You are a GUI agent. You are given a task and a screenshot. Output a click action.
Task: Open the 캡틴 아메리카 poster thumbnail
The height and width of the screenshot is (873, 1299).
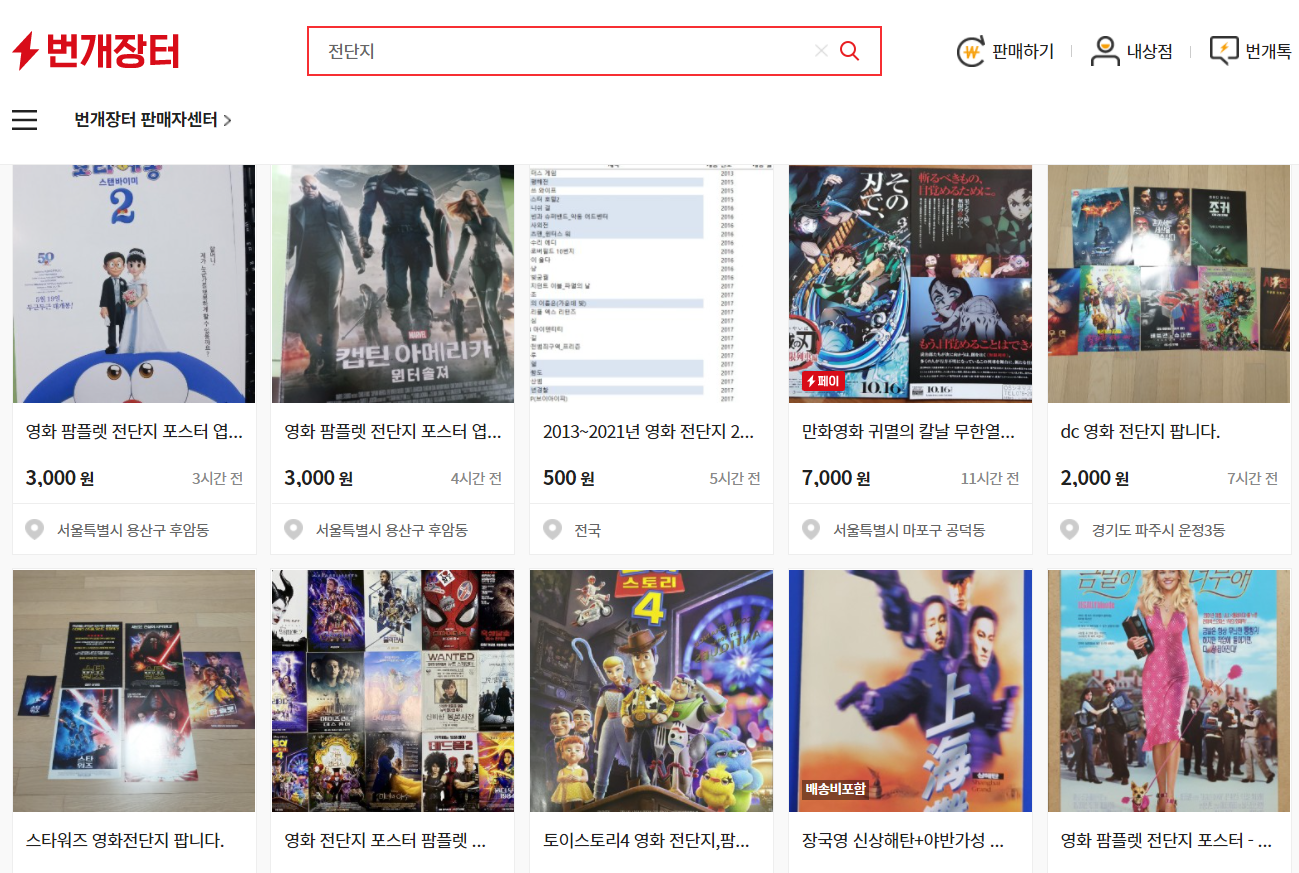[x=393, y=284]
